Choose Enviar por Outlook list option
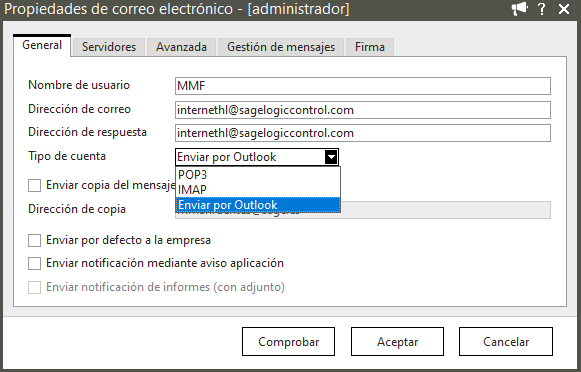 coord(258,205)
